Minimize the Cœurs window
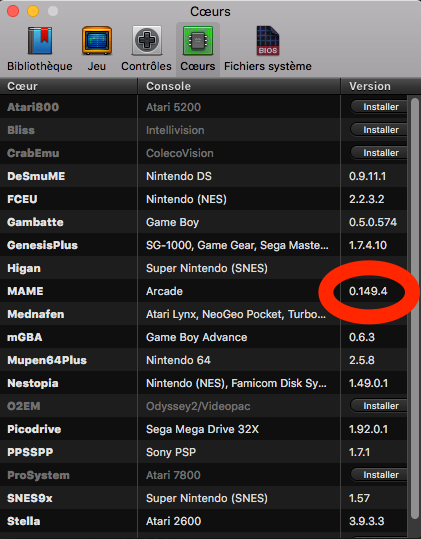The height and width of the screenshot is (539, 421). point(33,11)
